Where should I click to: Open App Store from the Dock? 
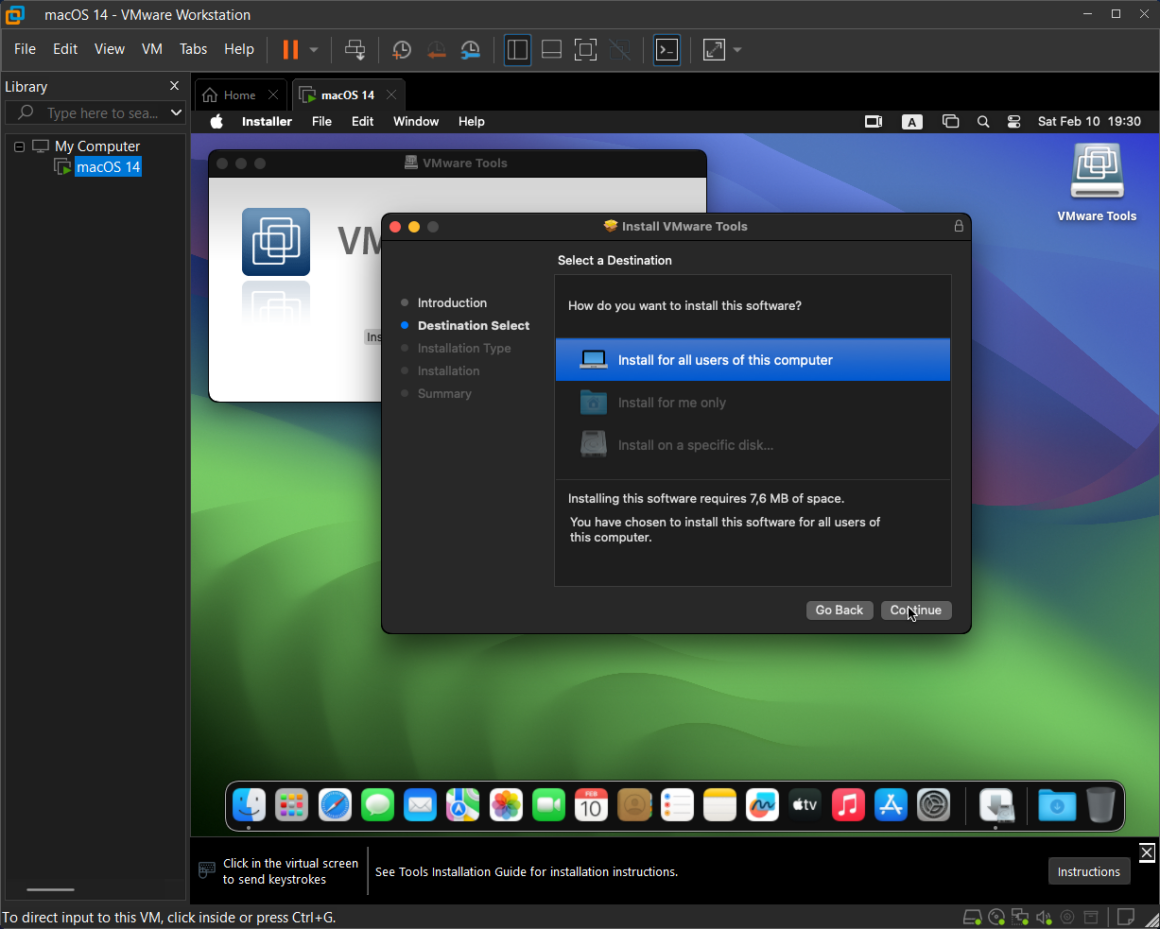(x=891, y=805)
